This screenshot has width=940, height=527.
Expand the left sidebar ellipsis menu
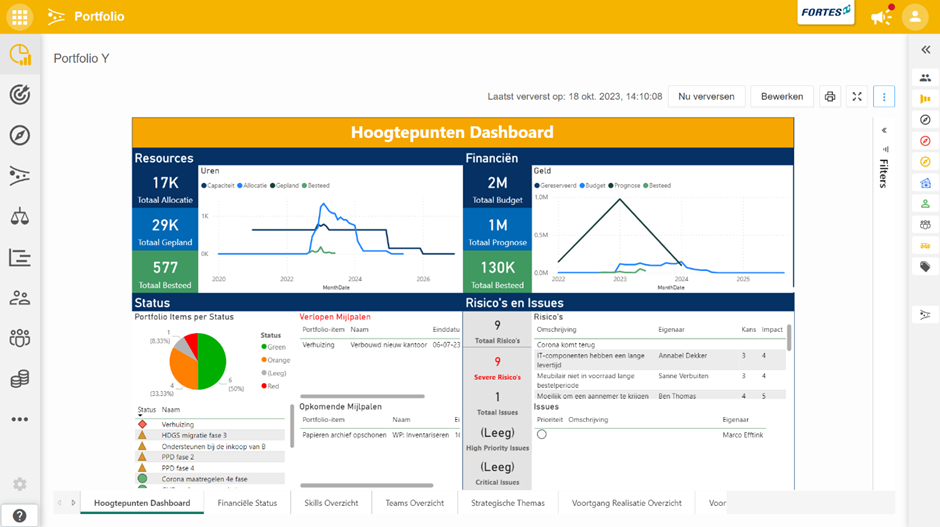19,419
